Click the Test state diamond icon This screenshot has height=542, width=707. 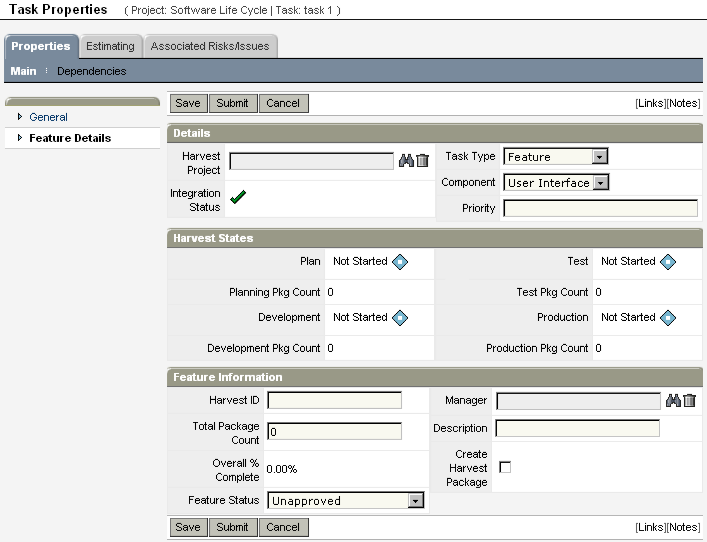668,262
